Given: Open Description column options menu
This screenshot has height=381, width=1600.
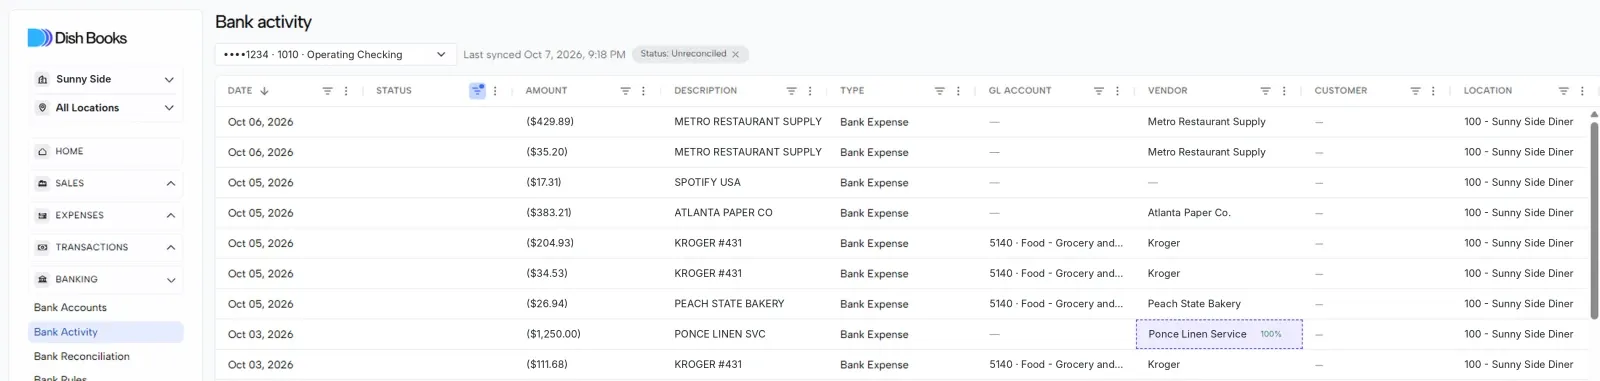Looking at the screenshot, I should pyautogui.click(x=810, y=91).
